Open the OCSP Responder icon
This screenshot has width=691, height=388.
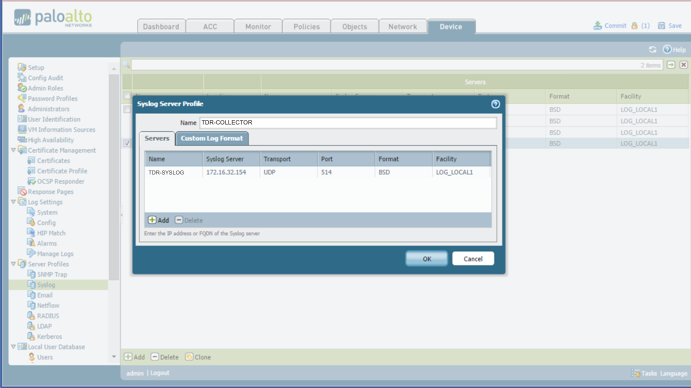(31, 181)
